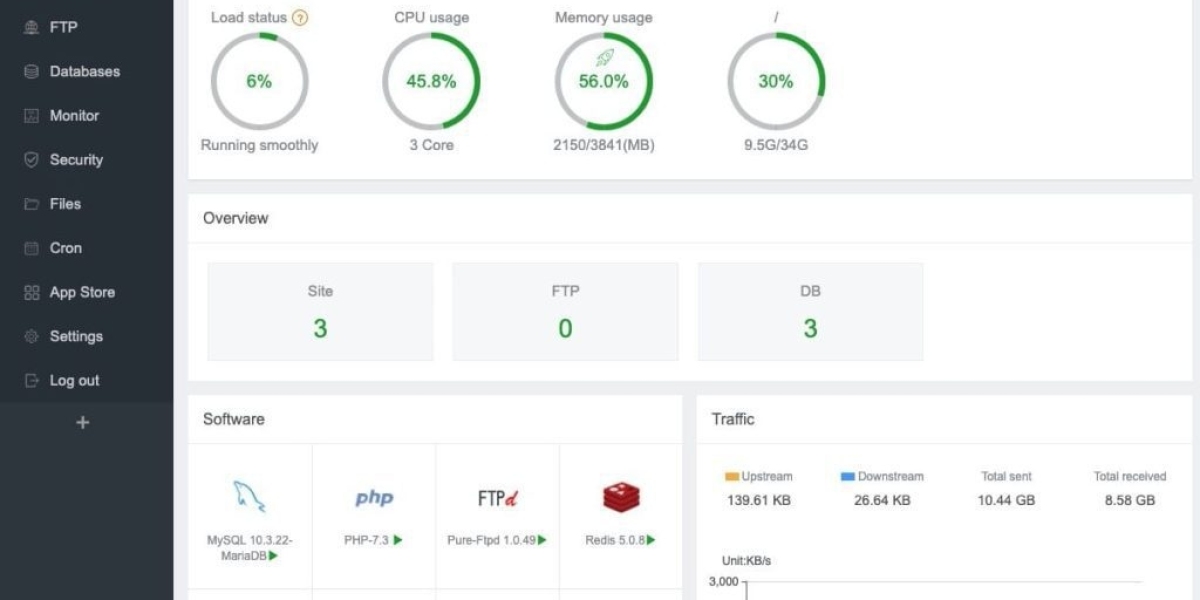Go to App Store in sidebar

(x=82, y=293)
